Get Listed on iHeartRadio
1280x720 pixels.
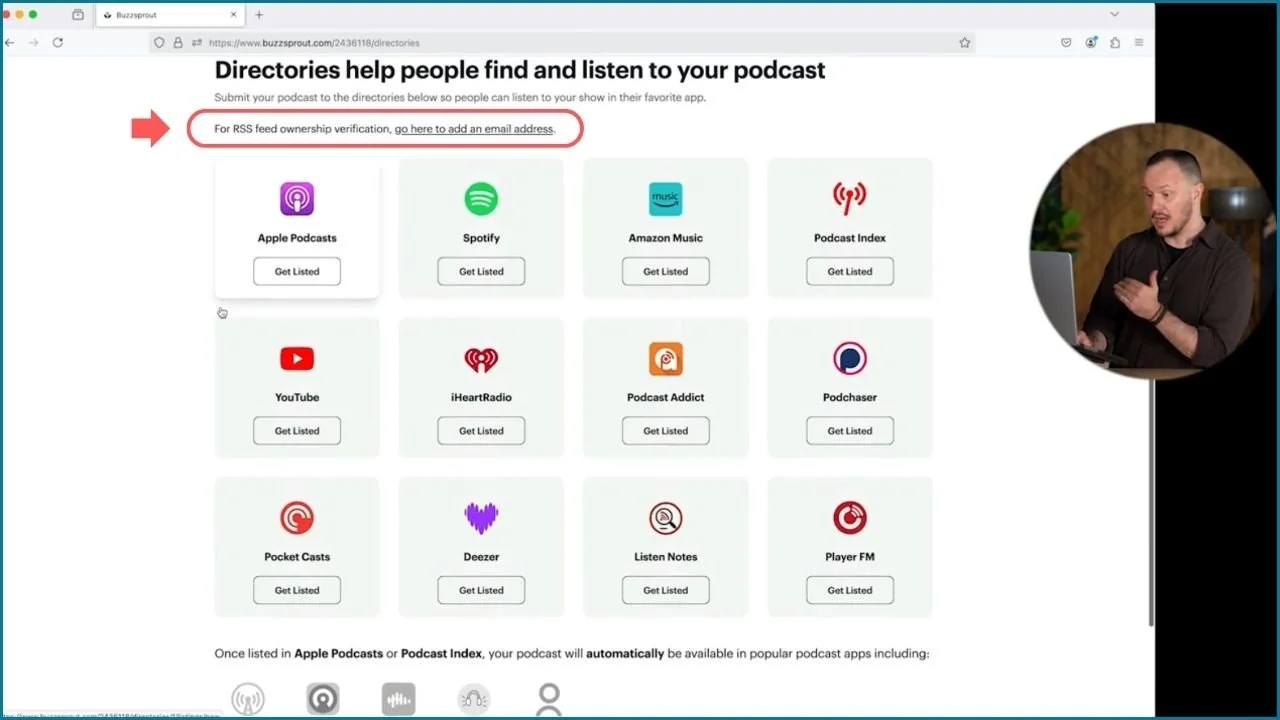481,431
